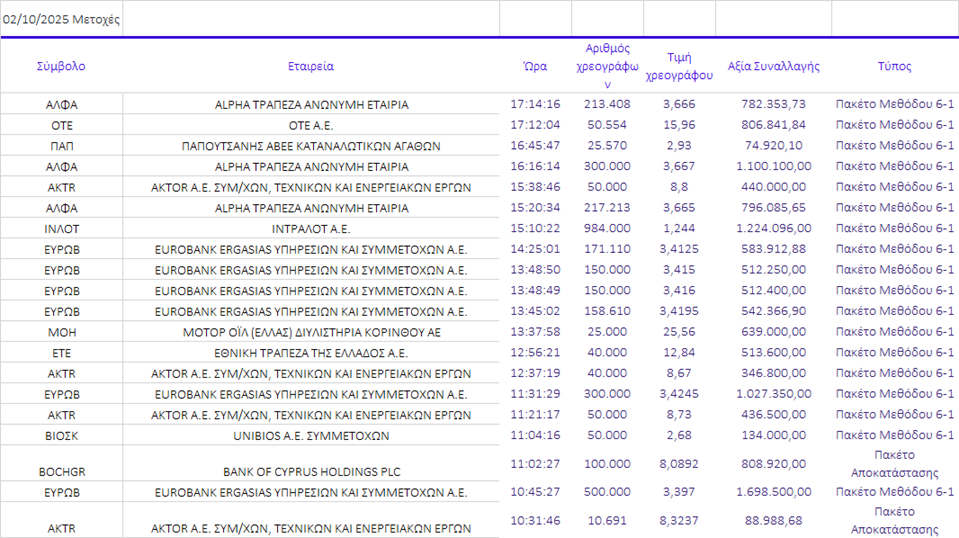Screen dimensions: 959x538
Task: Click the Τιμή χρεογράφου column header
Action: point(679,66)
